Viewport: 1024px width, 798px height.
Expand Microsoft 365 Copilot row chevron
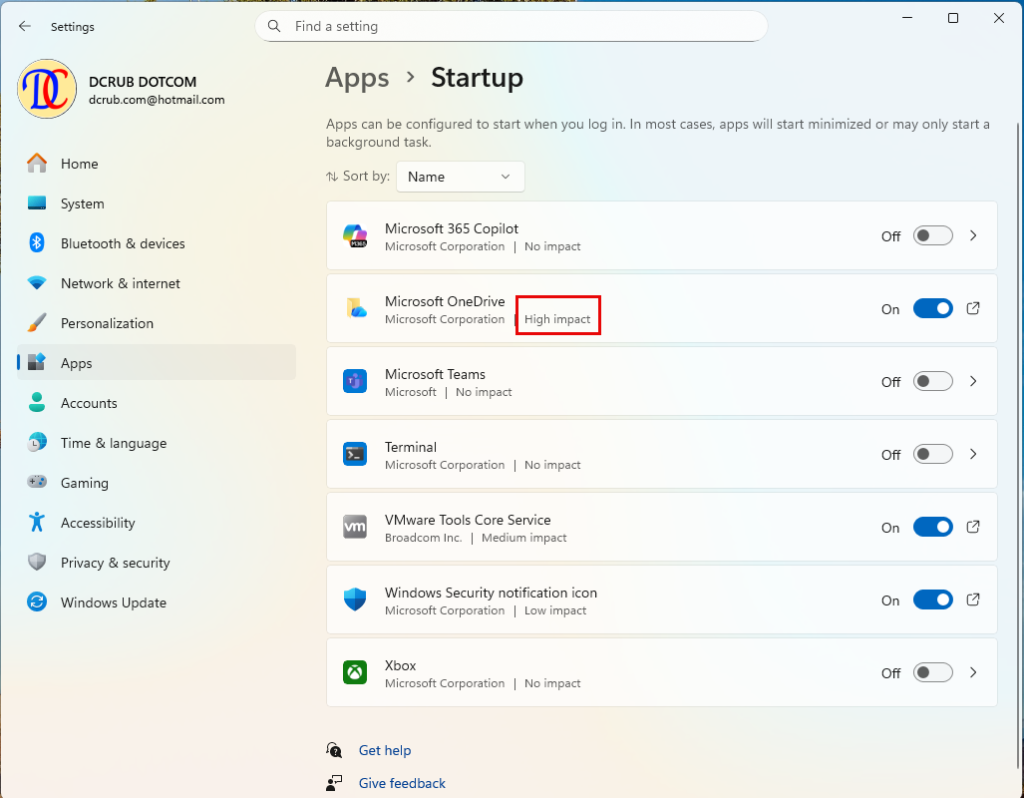pos(973,236)
